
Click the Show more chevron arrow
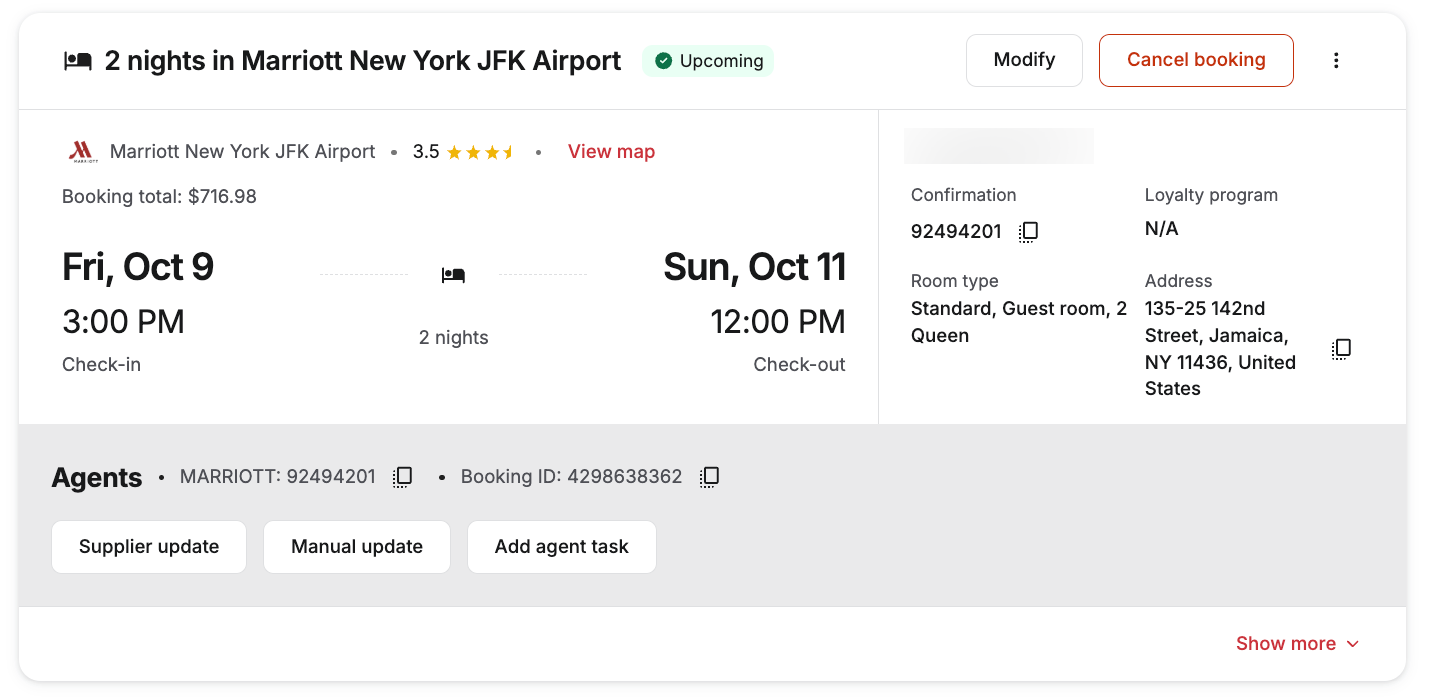pyautogui.click(x=1353, y=644)
